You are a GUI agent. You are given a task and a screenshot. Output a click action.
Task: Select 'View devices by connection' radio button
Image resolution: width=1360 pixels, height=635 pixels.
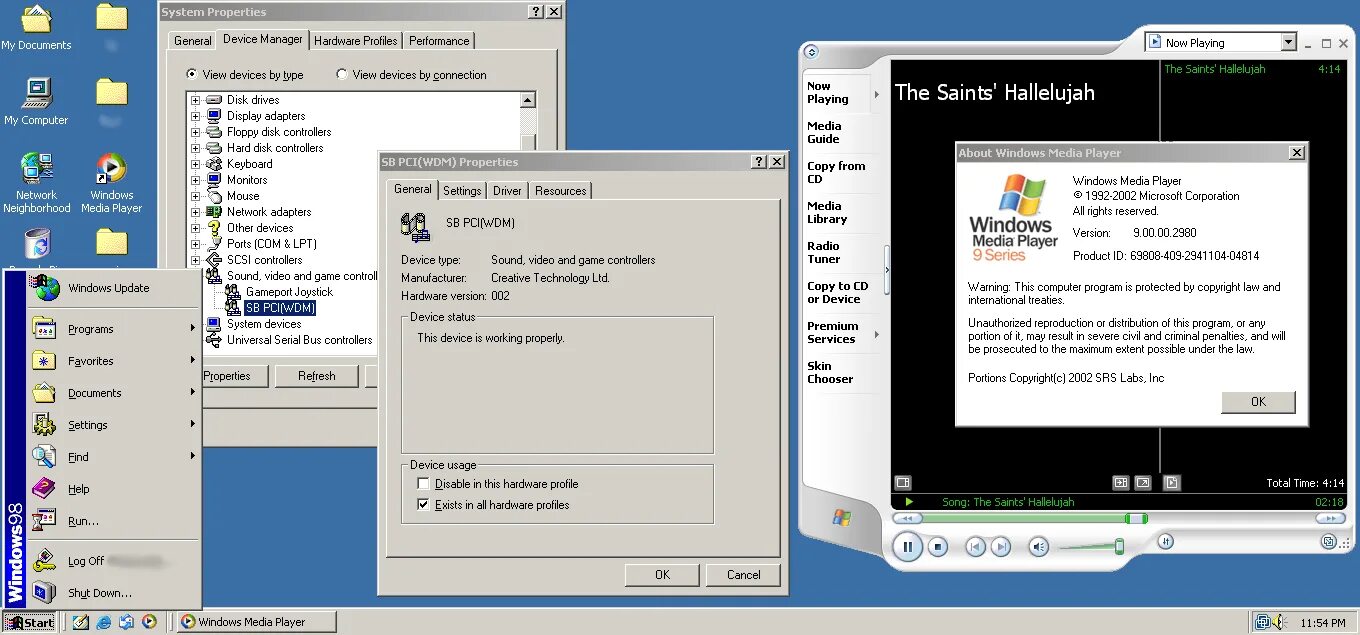pos(340,74)
